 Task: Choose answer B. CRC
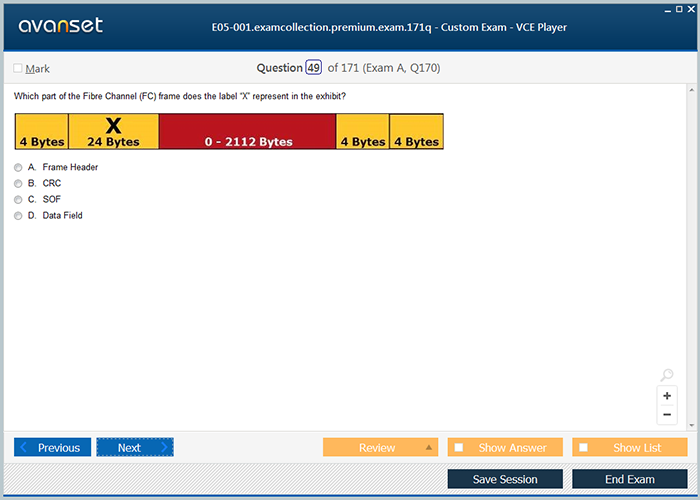[x=18, y=183]
